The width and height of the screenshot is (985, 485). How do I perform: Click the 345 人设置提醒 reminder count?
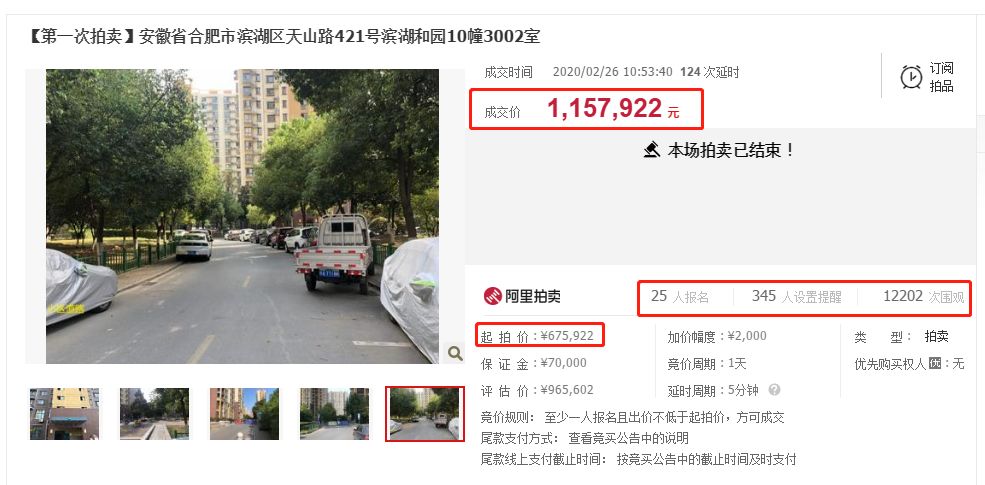(796, 297)
